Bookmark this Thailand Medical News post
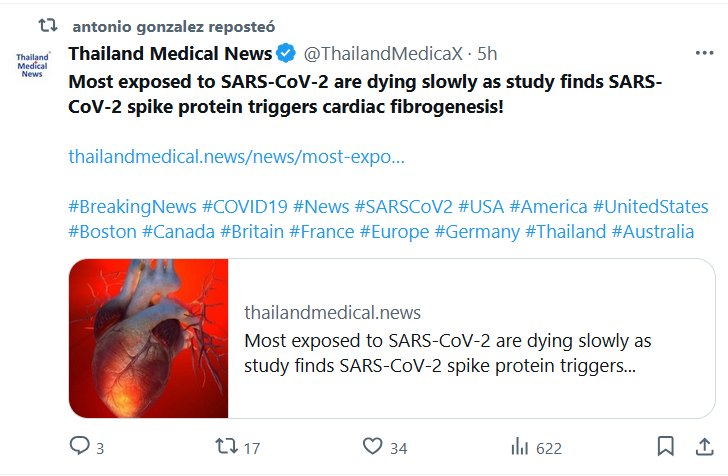Image resolution: width=728 pixels, height=476 pixels. pyautogui.click(x=665, y=446)
